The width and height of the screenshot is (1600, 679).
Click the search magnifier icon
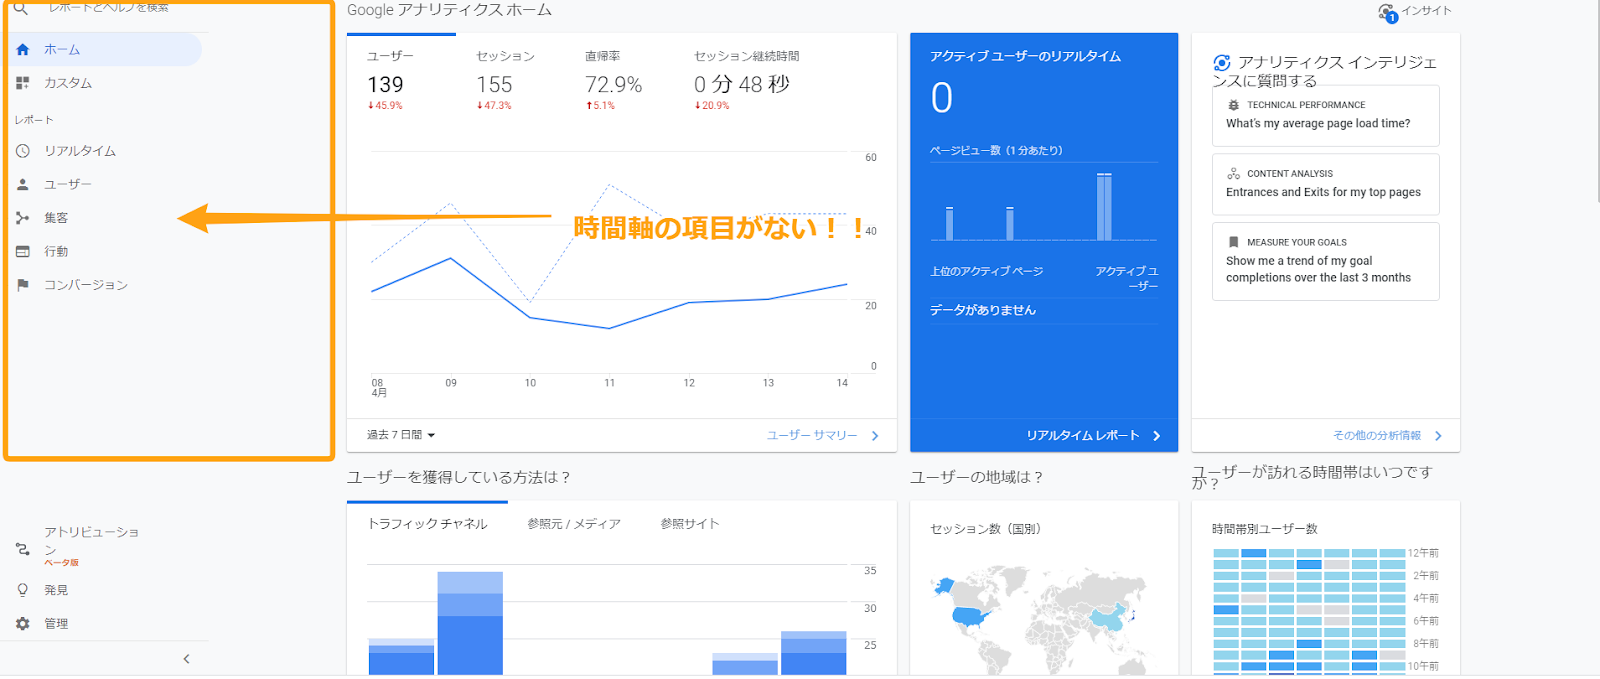pos(20,7)
